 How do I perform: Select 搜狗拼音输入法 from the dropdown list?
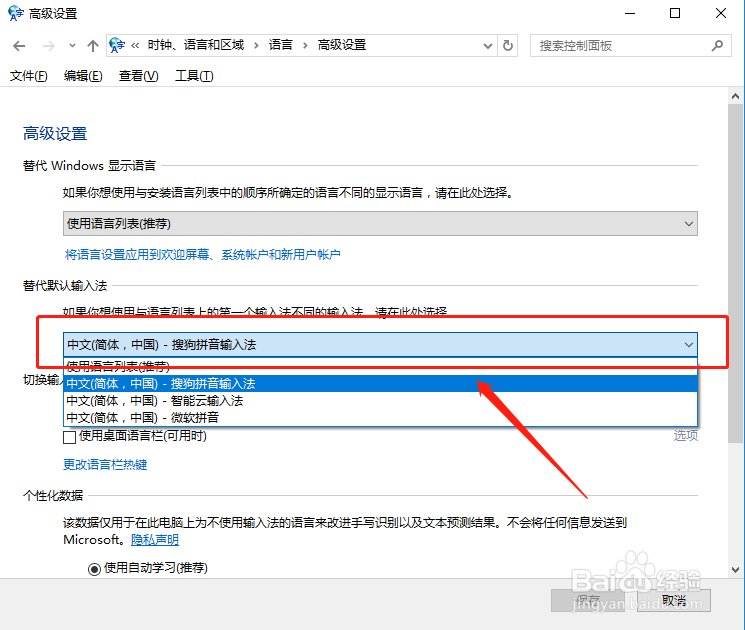(x=380, y=384)
